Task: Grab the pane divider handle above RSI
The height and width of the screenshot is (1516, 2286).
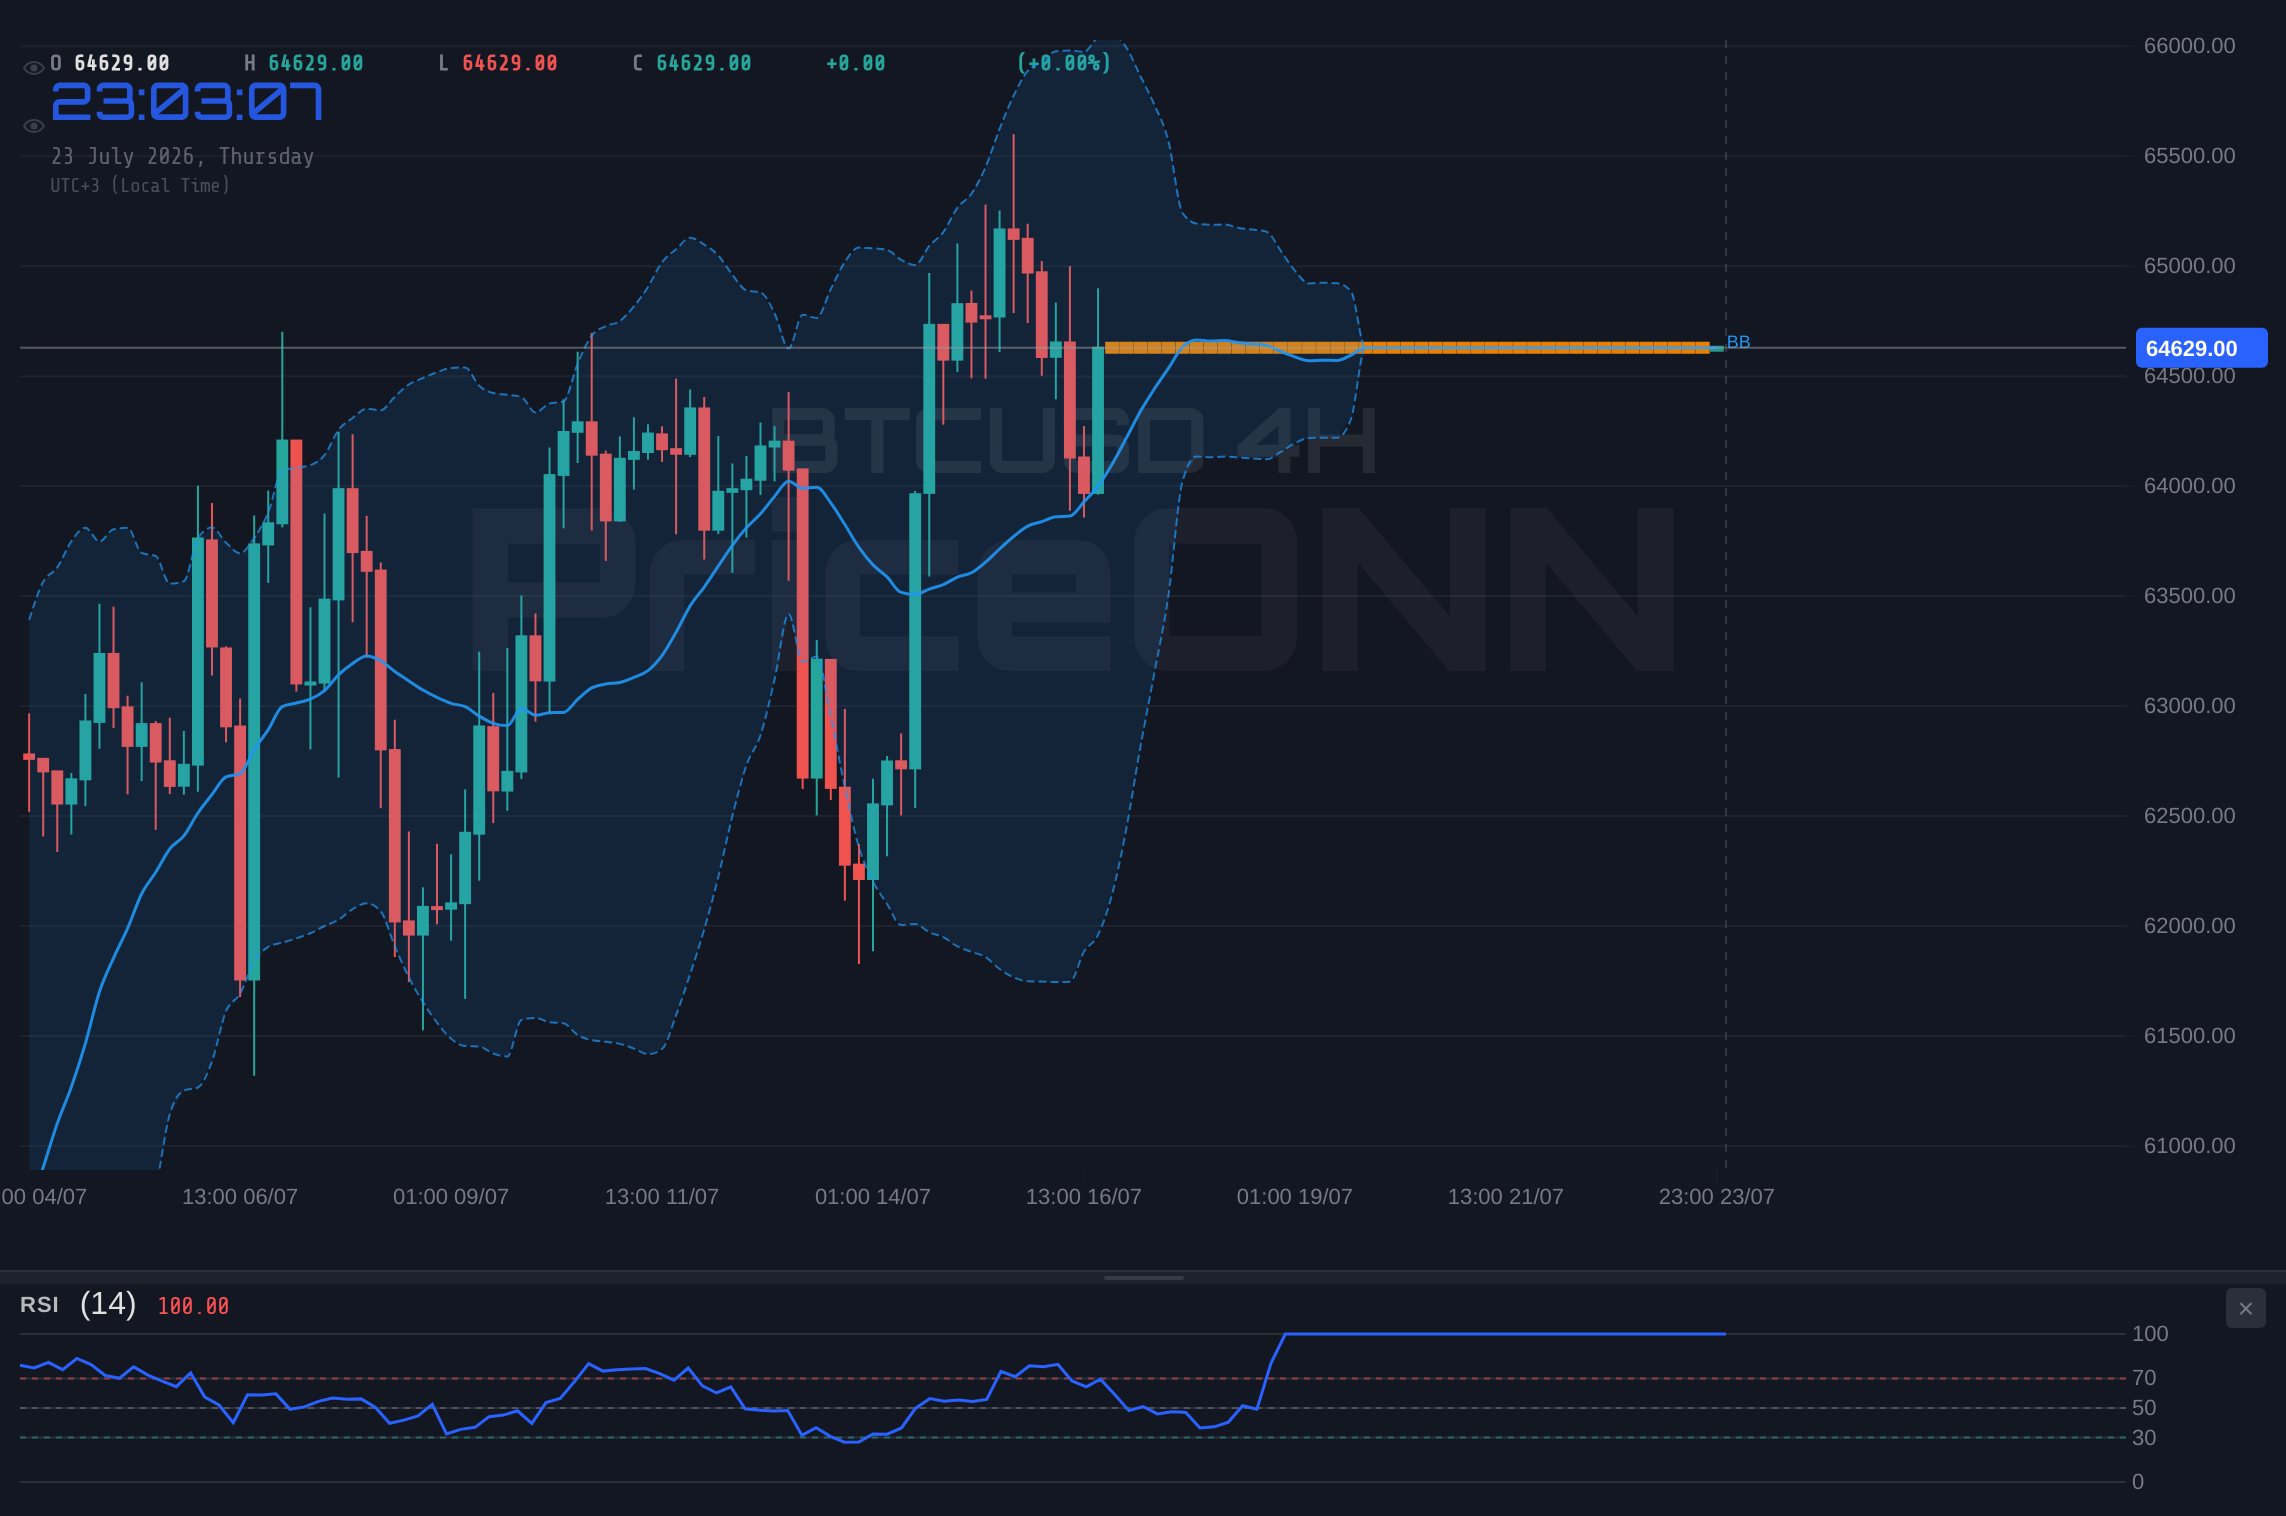Action: tap(1143, 1277)
